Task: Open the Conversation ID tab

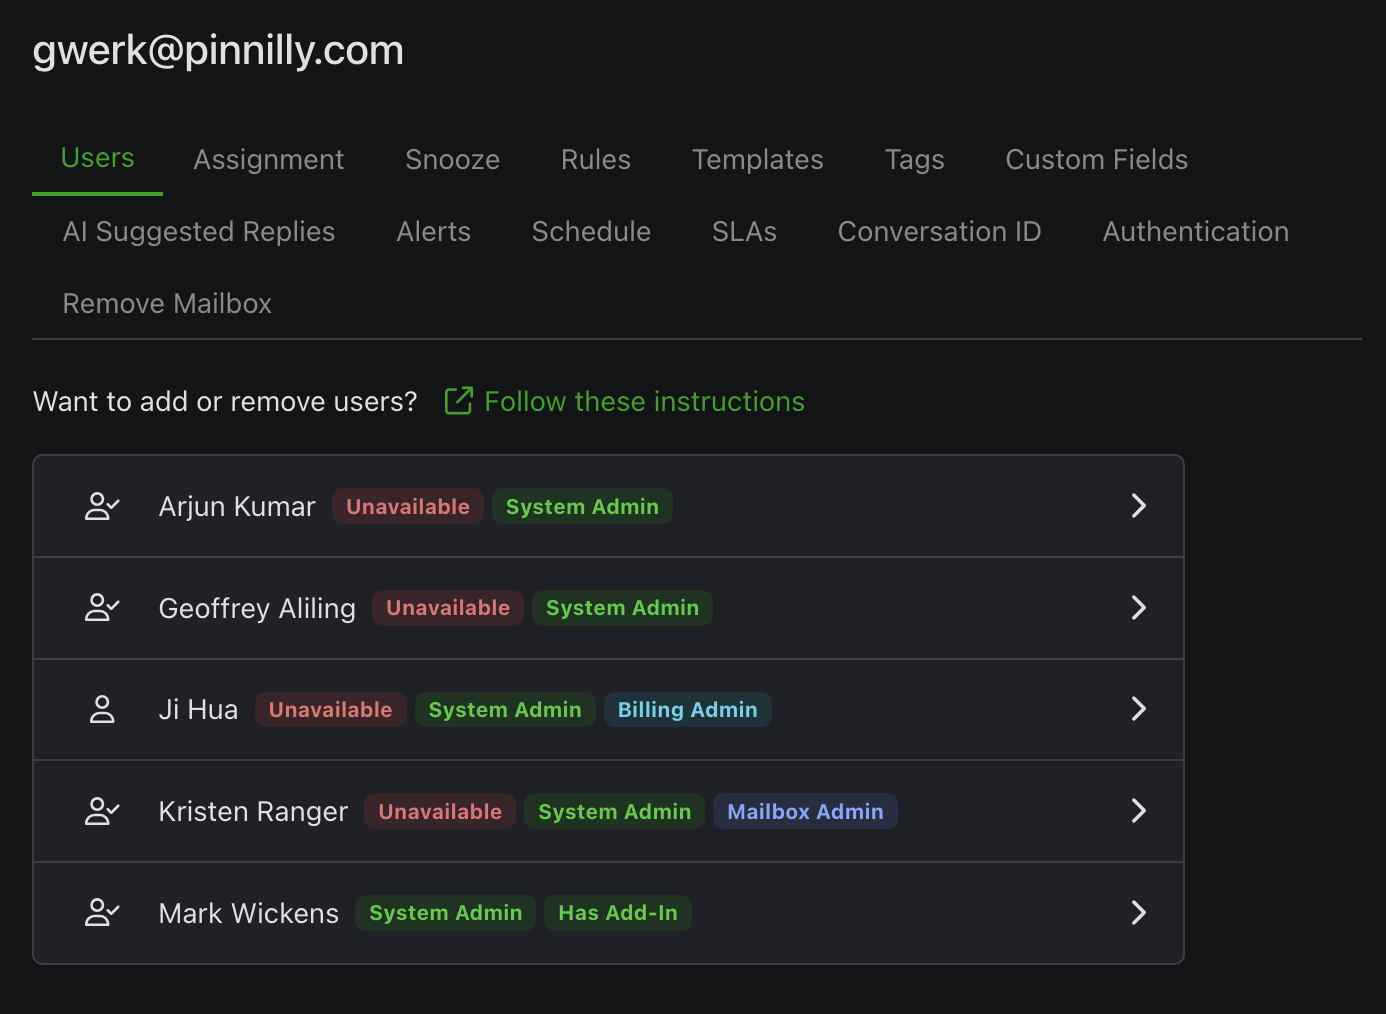Action: click(x=939, y=232)
